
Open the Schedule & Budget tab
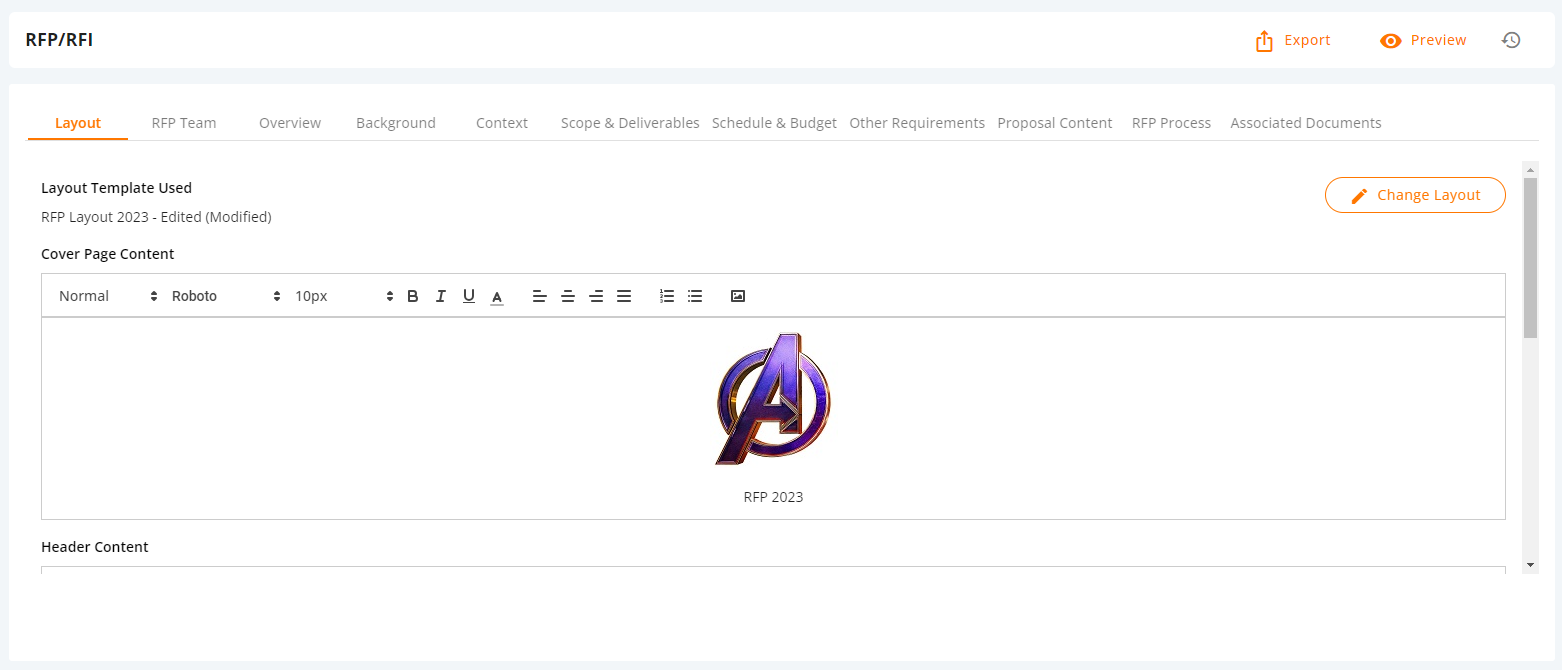click(x=774, y=123)
